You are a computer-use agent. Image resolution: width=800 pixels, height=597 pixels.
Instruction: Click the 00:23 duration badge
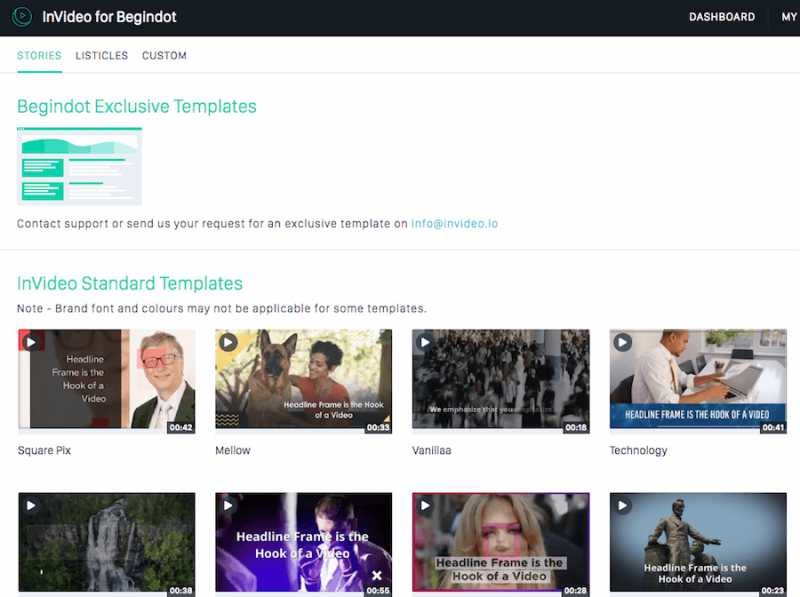(x=772, y=590)
